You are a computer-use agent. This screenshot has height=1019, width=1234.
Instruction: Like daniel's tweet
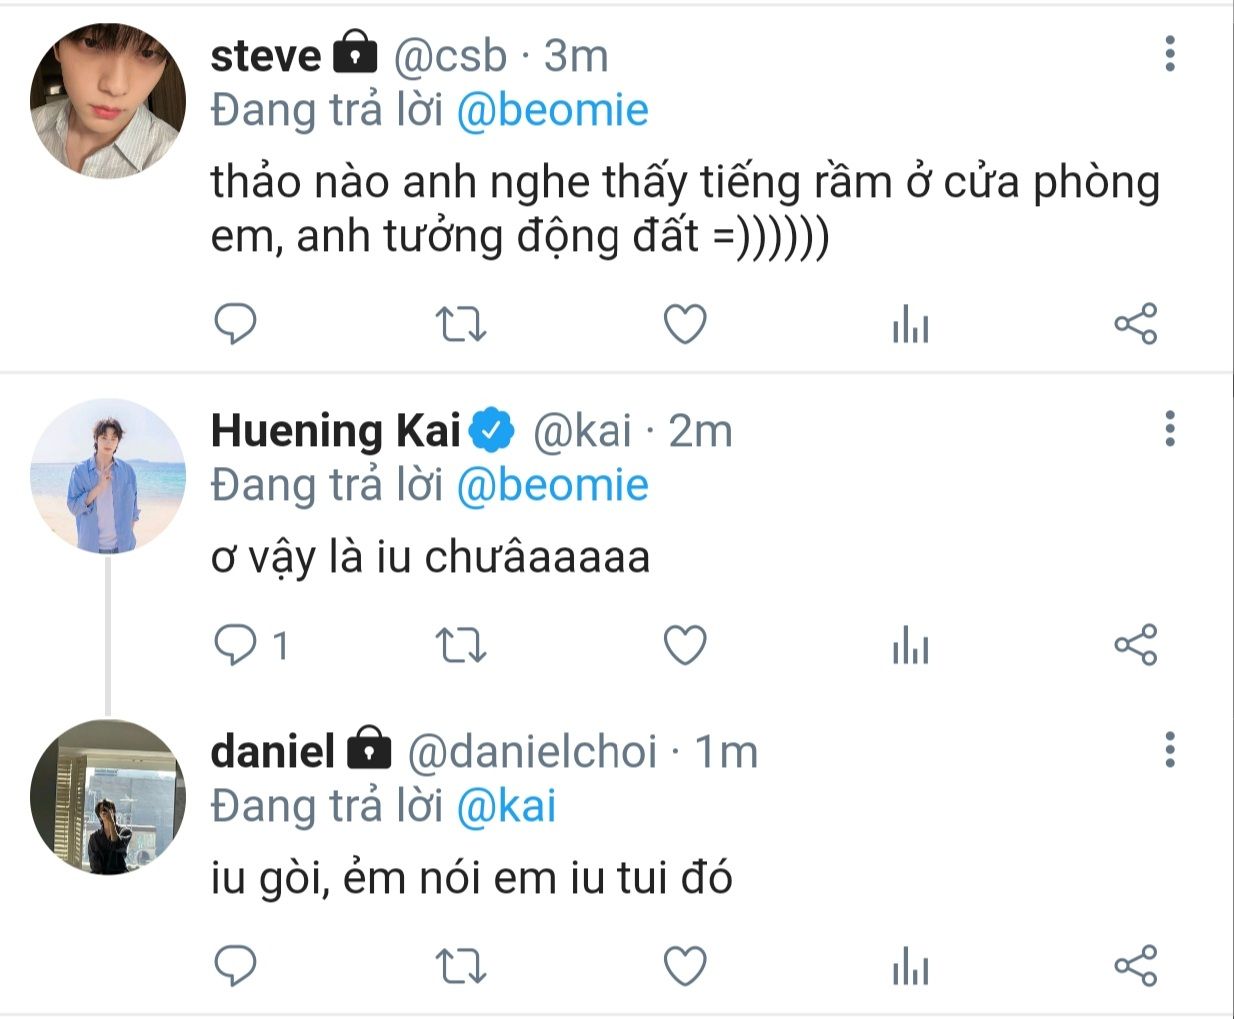(686, 966)
